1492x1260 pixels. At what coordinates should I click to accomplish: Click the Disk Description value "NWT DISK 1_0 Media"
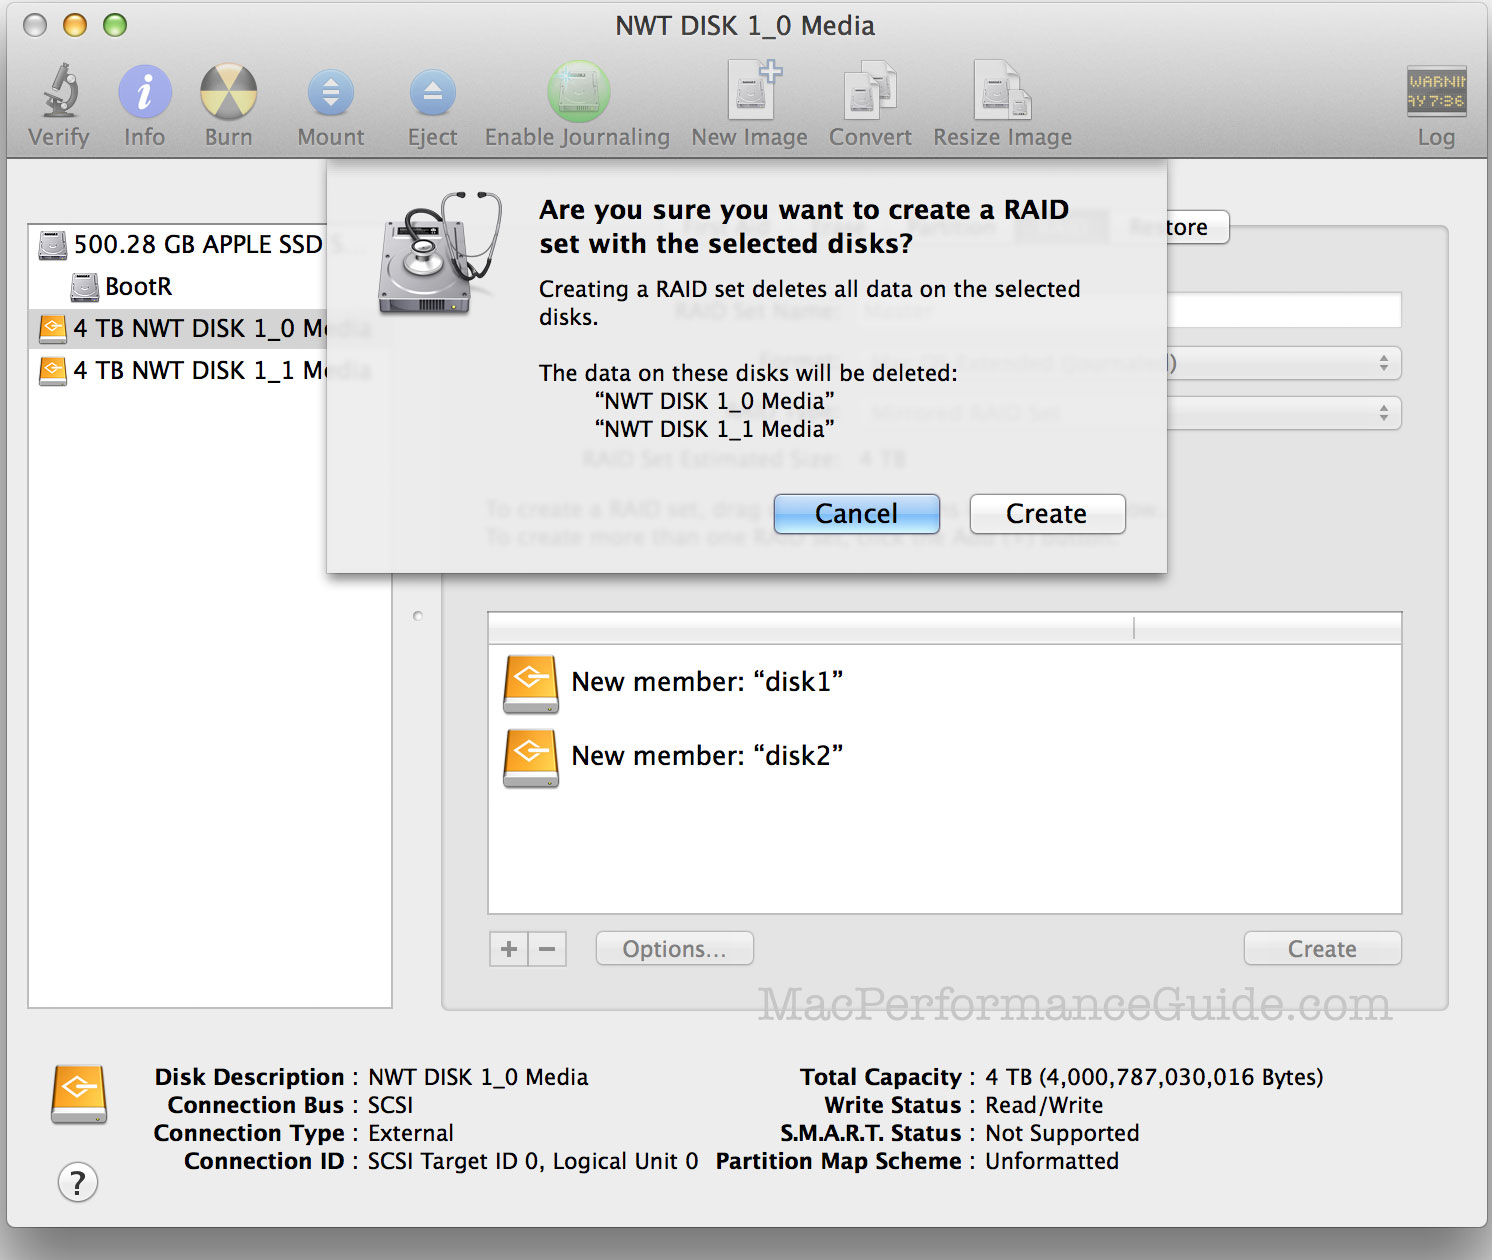[478, 1077]
